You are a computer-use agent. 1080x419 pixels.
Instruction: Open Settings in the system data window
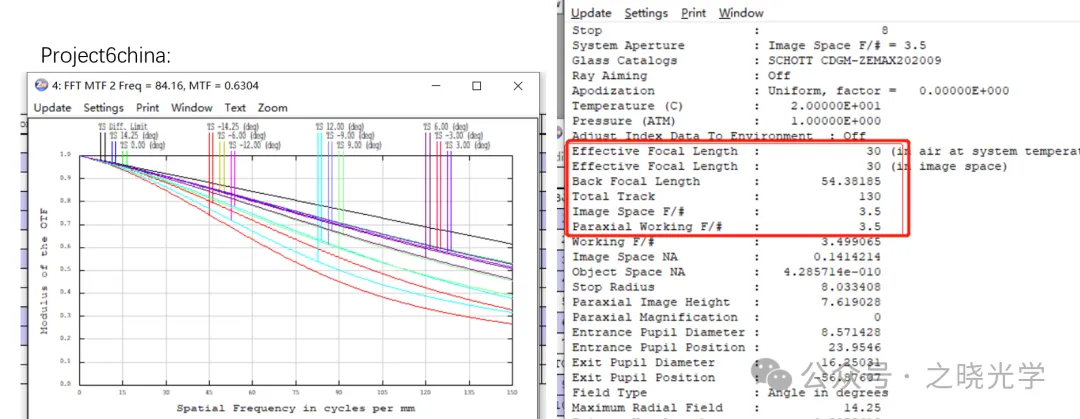point(646,13)
